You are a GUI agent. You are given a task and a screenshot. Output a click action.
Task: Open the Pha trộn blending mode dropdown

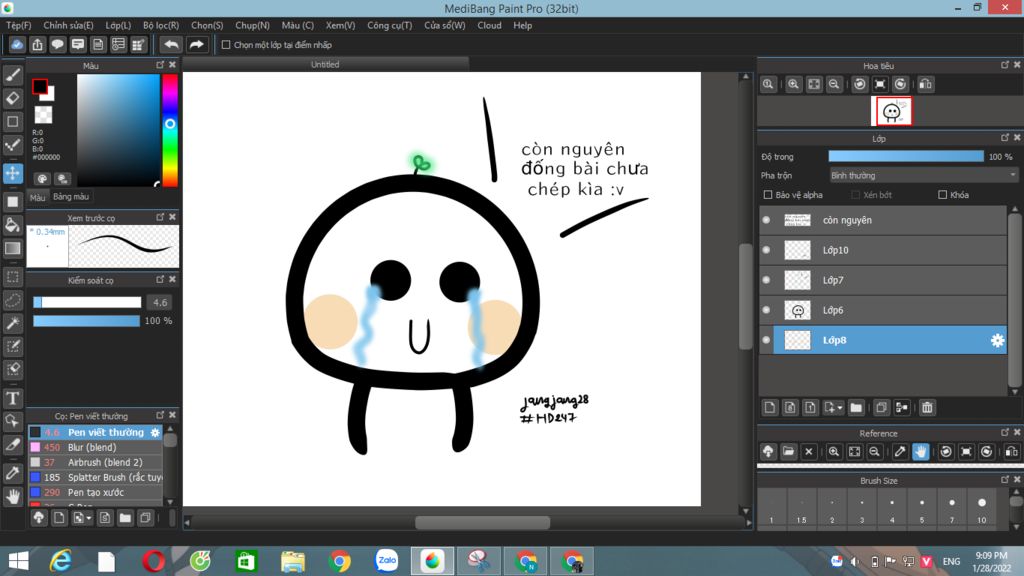click(x=923, y=176)
